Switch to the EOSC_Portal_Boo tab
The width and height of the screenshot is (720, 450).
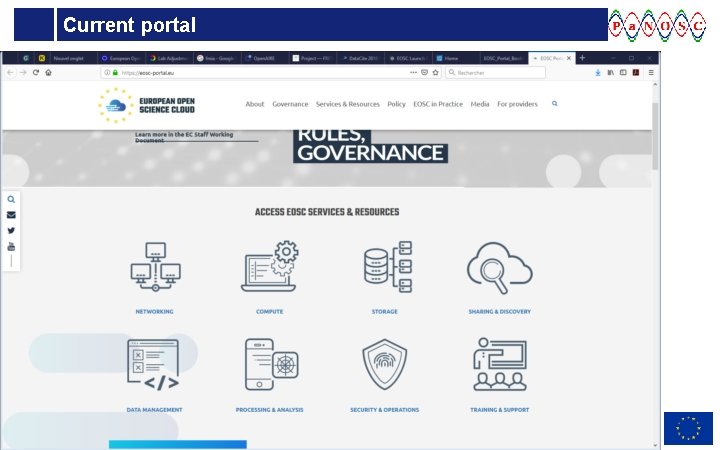tap(503, 58)
